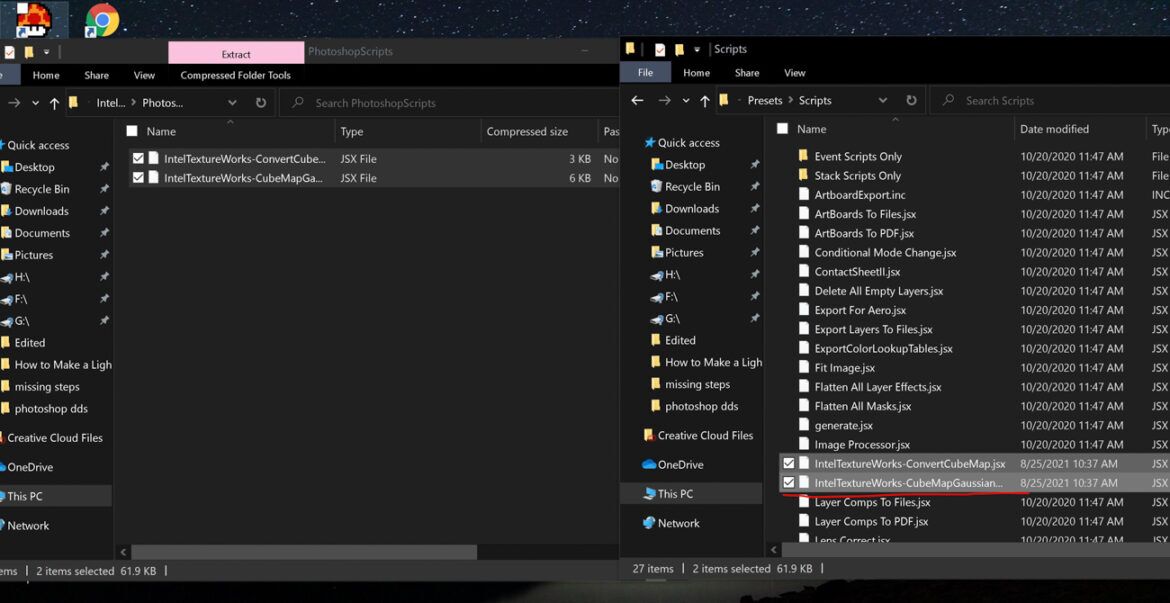Open the address bar dropdown in Scripts window

pyautogui.click(x=882, y=100)
